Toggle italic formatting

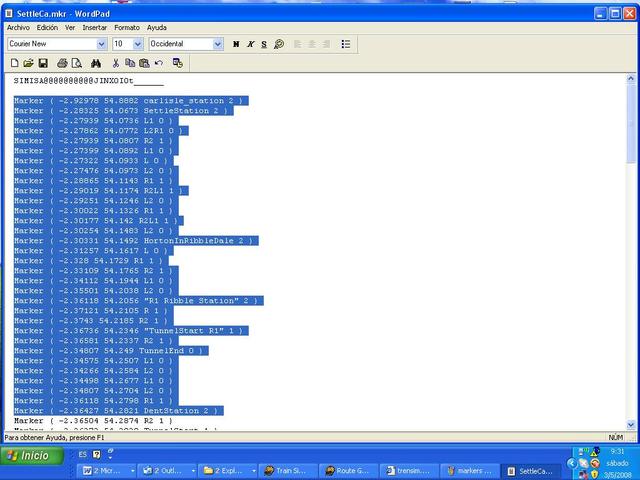(250, 44)
